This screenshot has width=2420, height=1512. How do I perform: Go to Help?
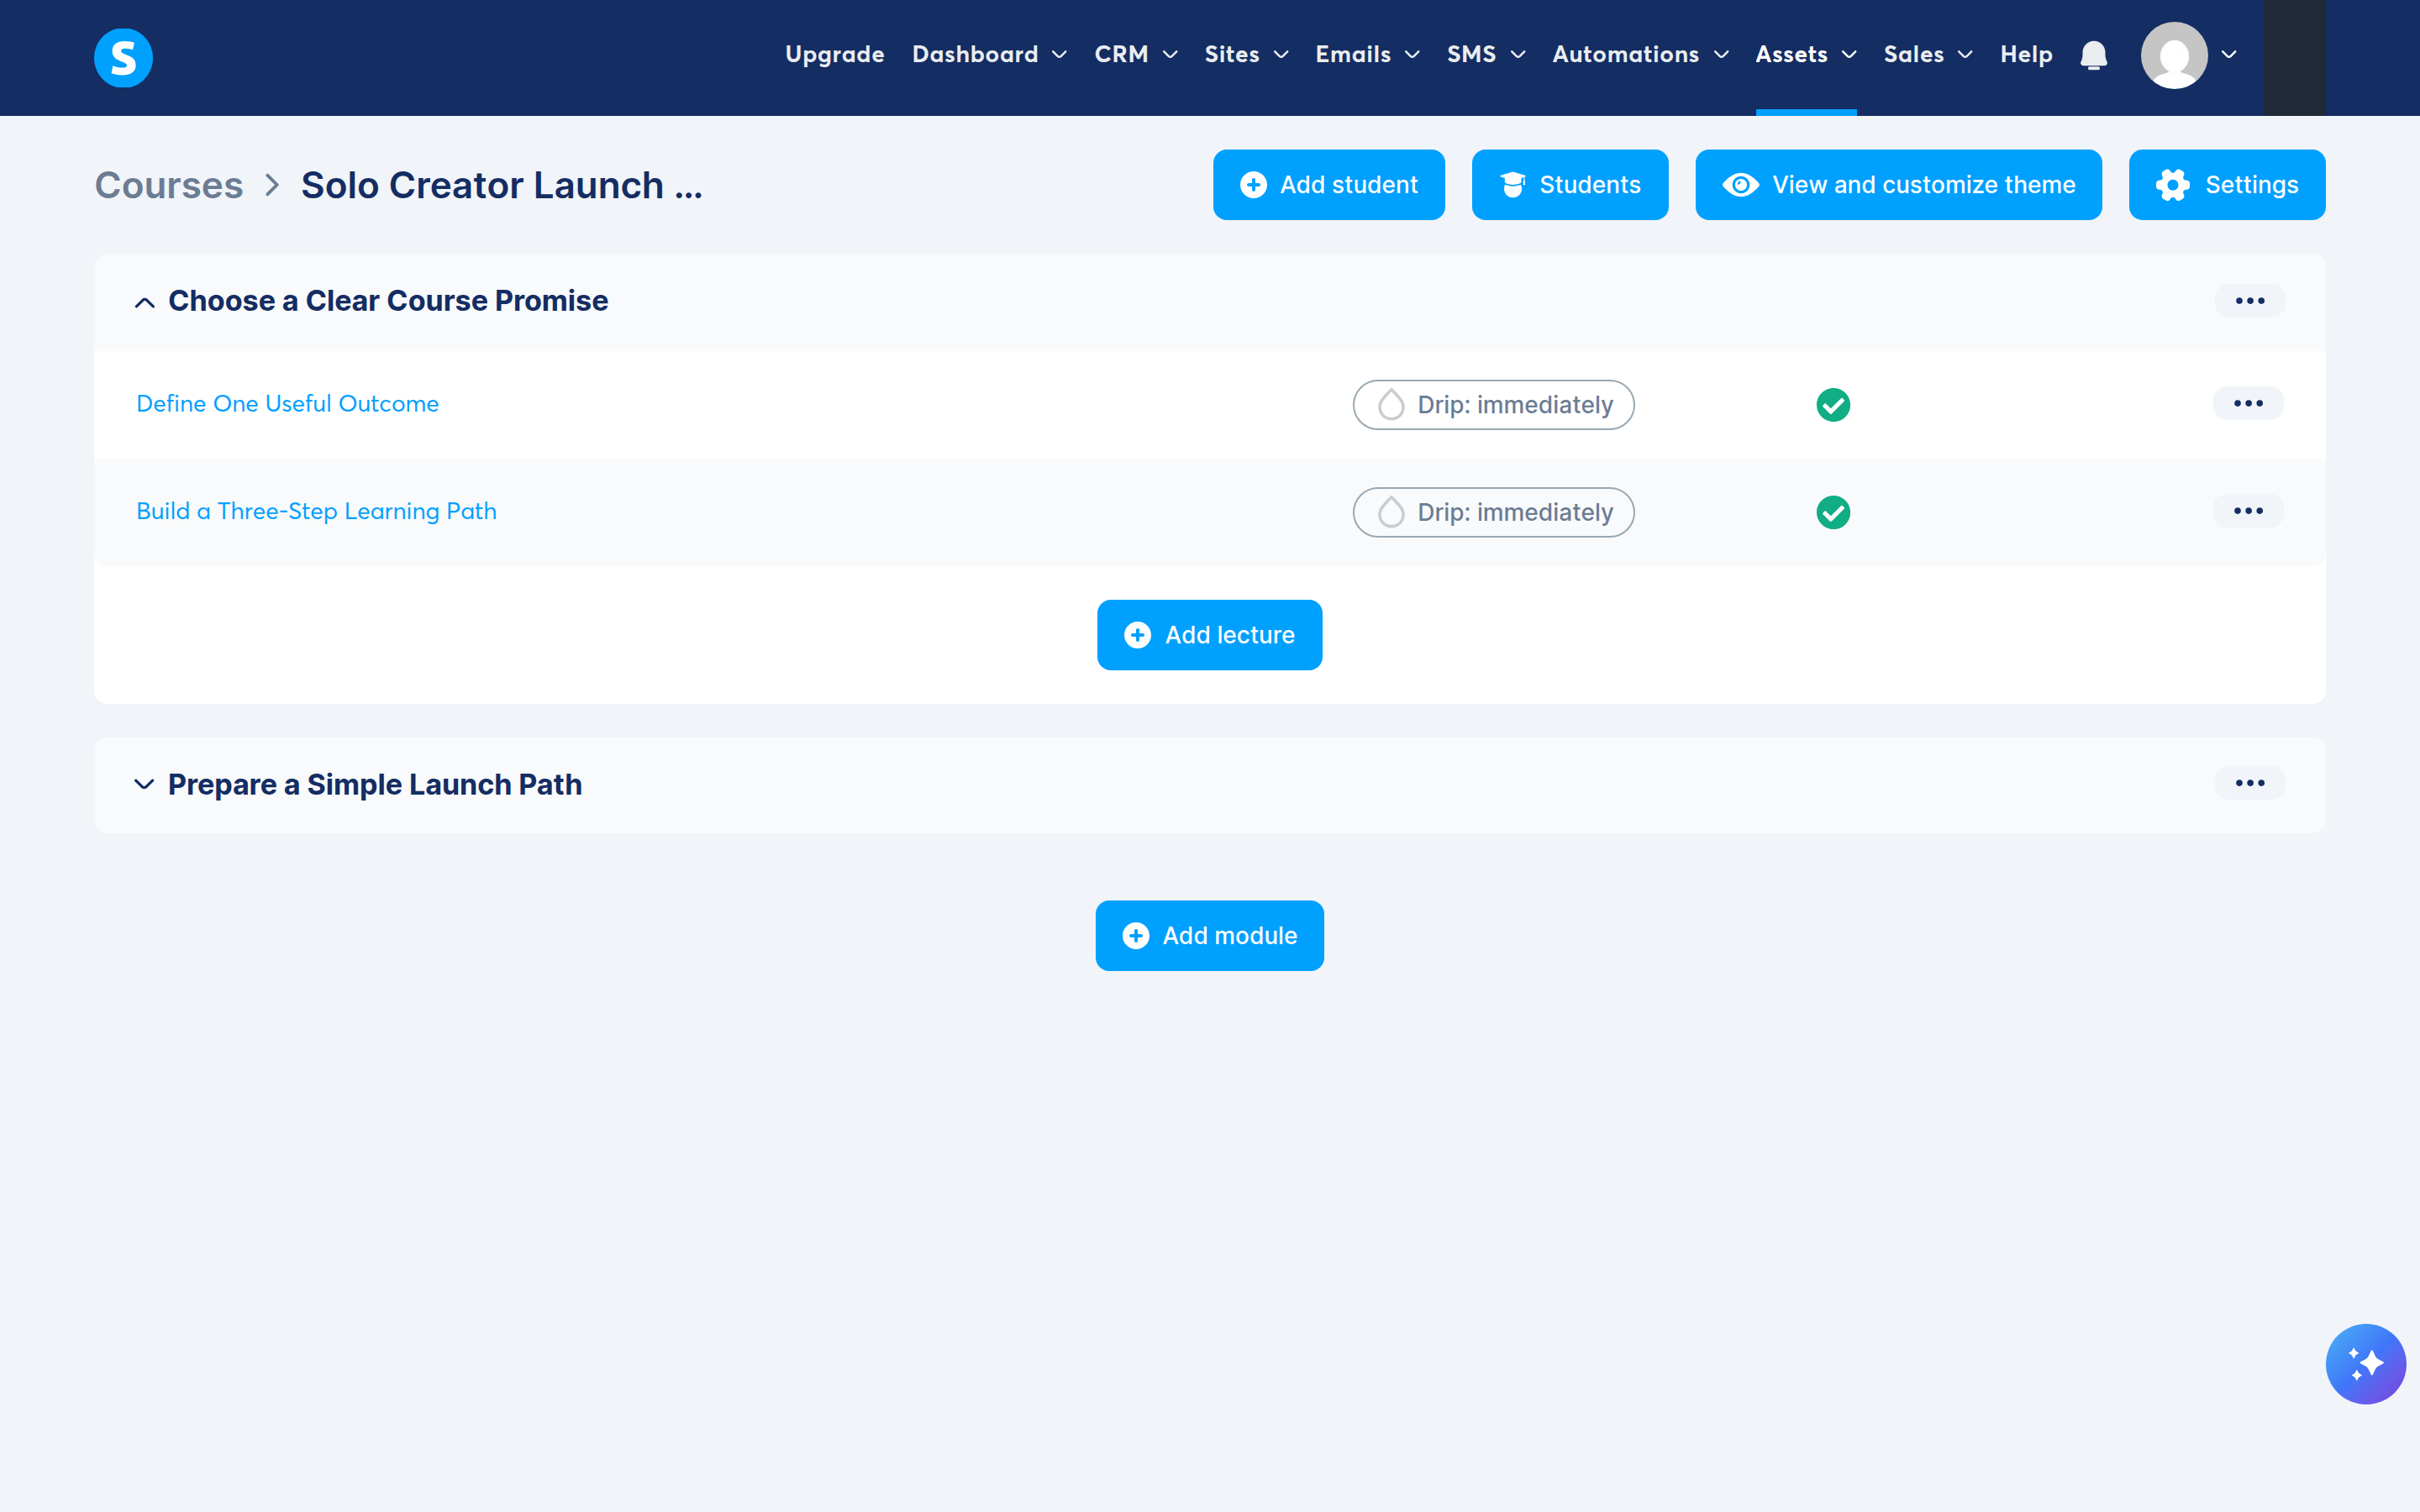click(x=2026, y=55)
